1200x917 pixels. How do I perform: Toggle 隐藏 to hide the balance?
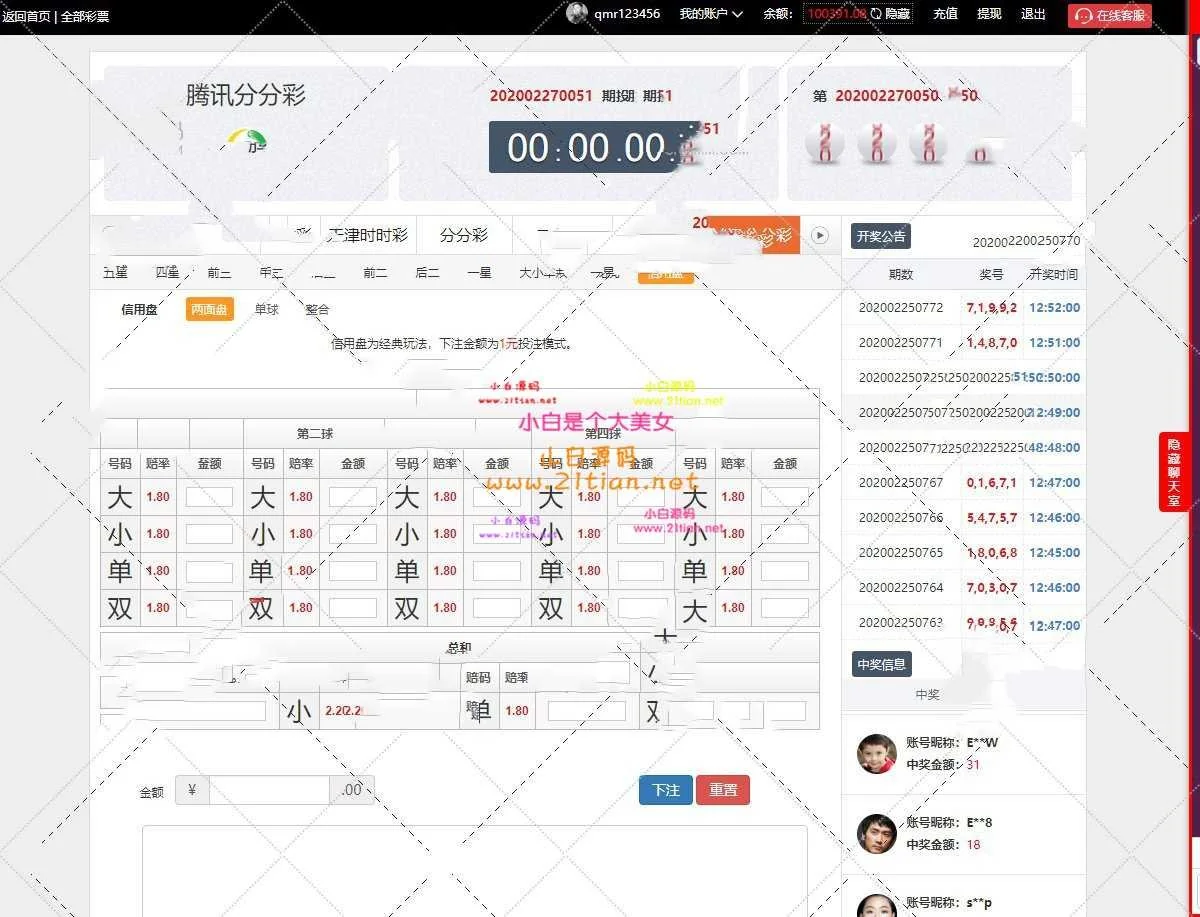coord(897,14)
